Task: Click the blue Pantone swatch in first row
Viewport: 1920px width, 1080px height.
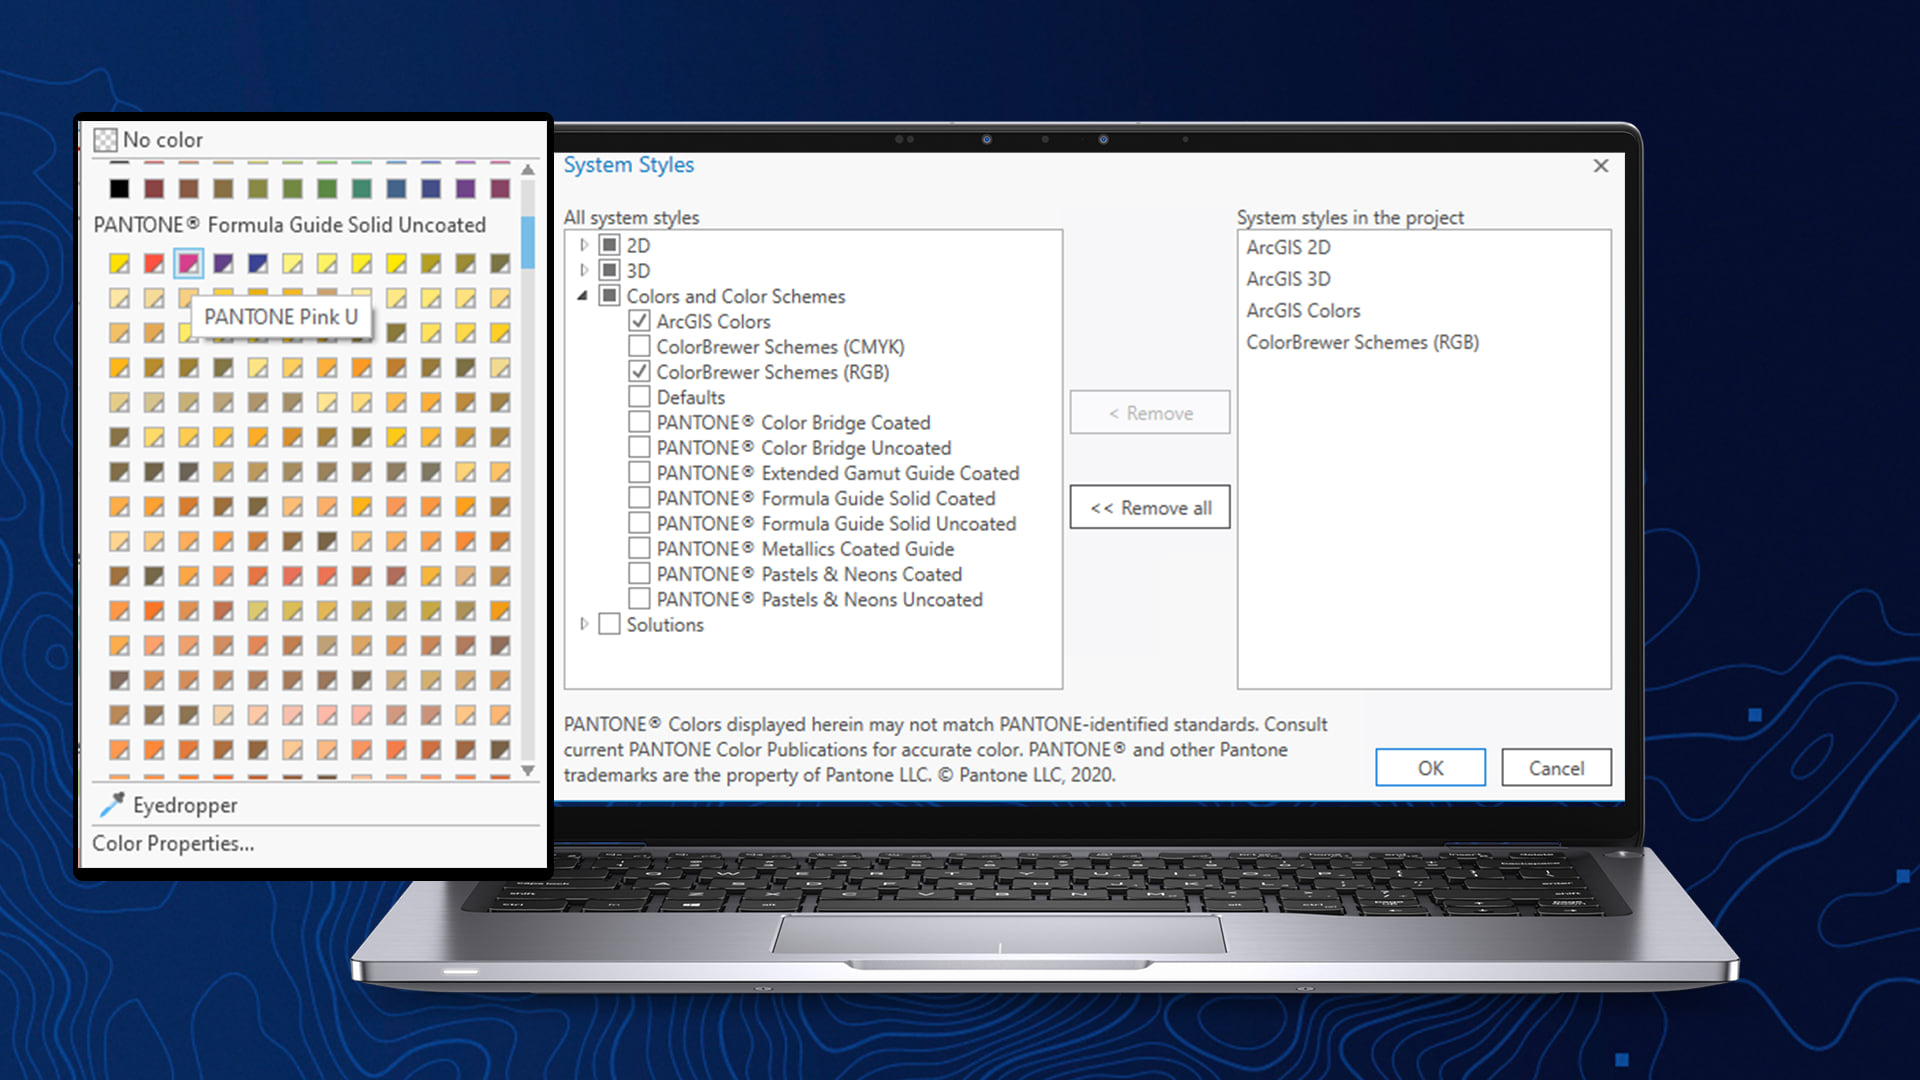Action: click(258, 263)
